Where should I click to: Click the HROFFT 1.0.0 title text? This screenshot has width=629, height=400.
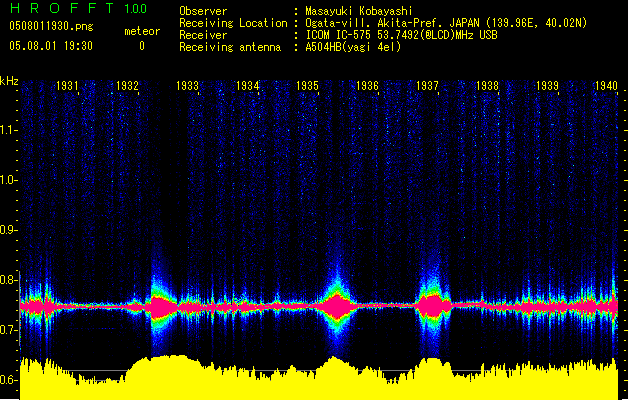[78, 8]
